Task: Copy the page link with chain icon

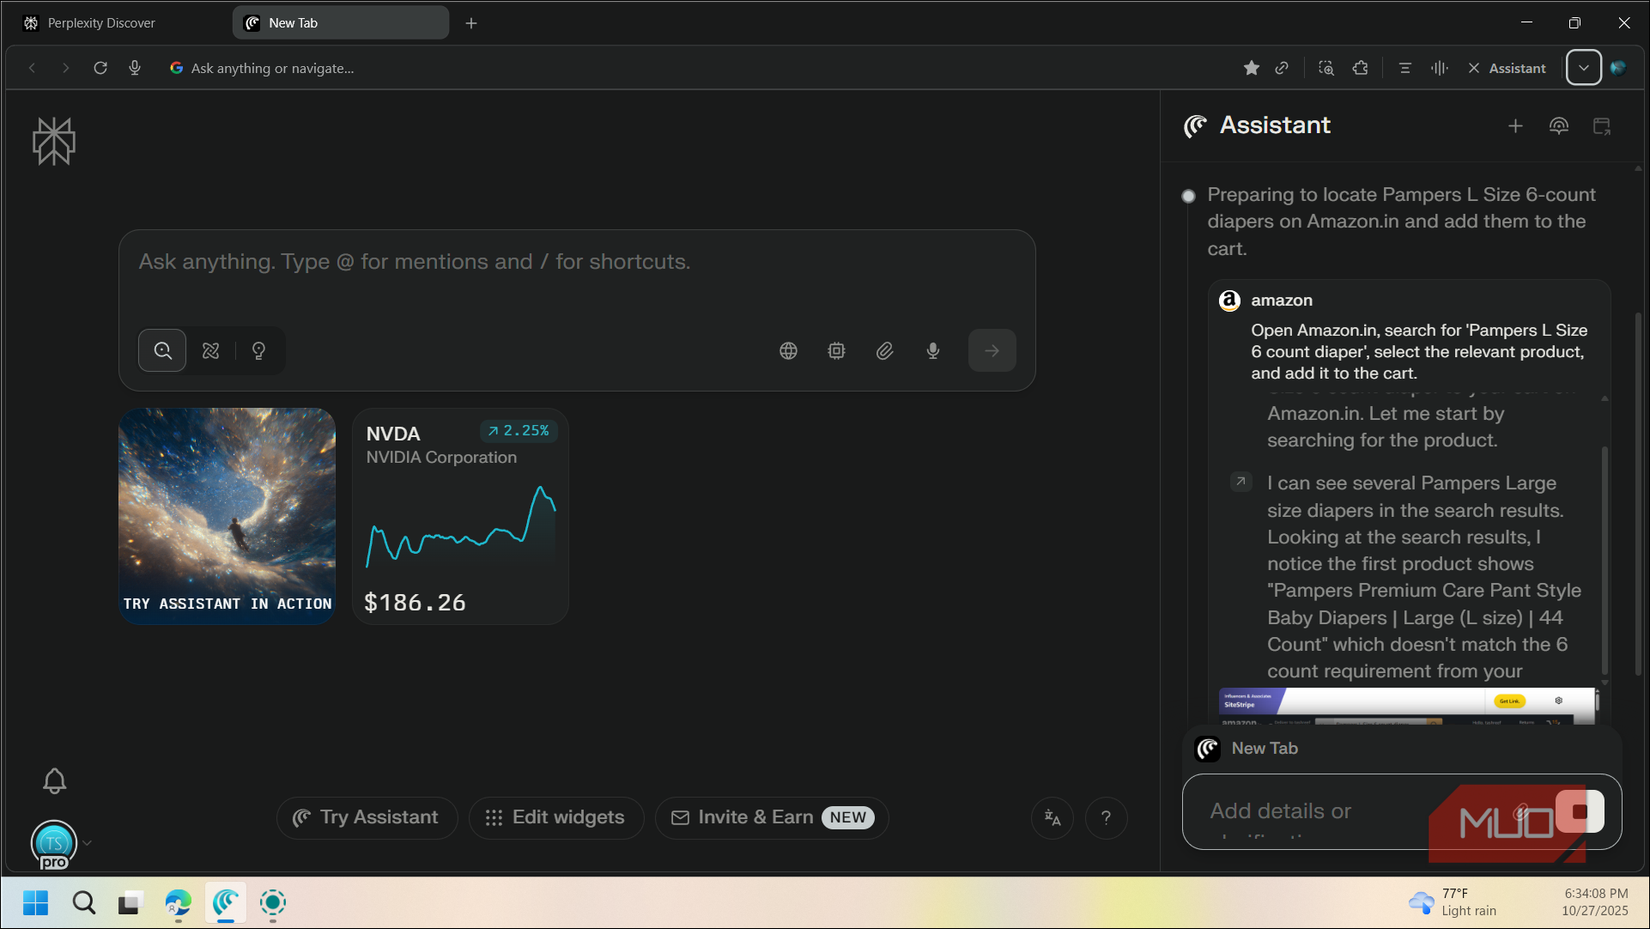Action: pyautogui.click(x=1282, y=68)
